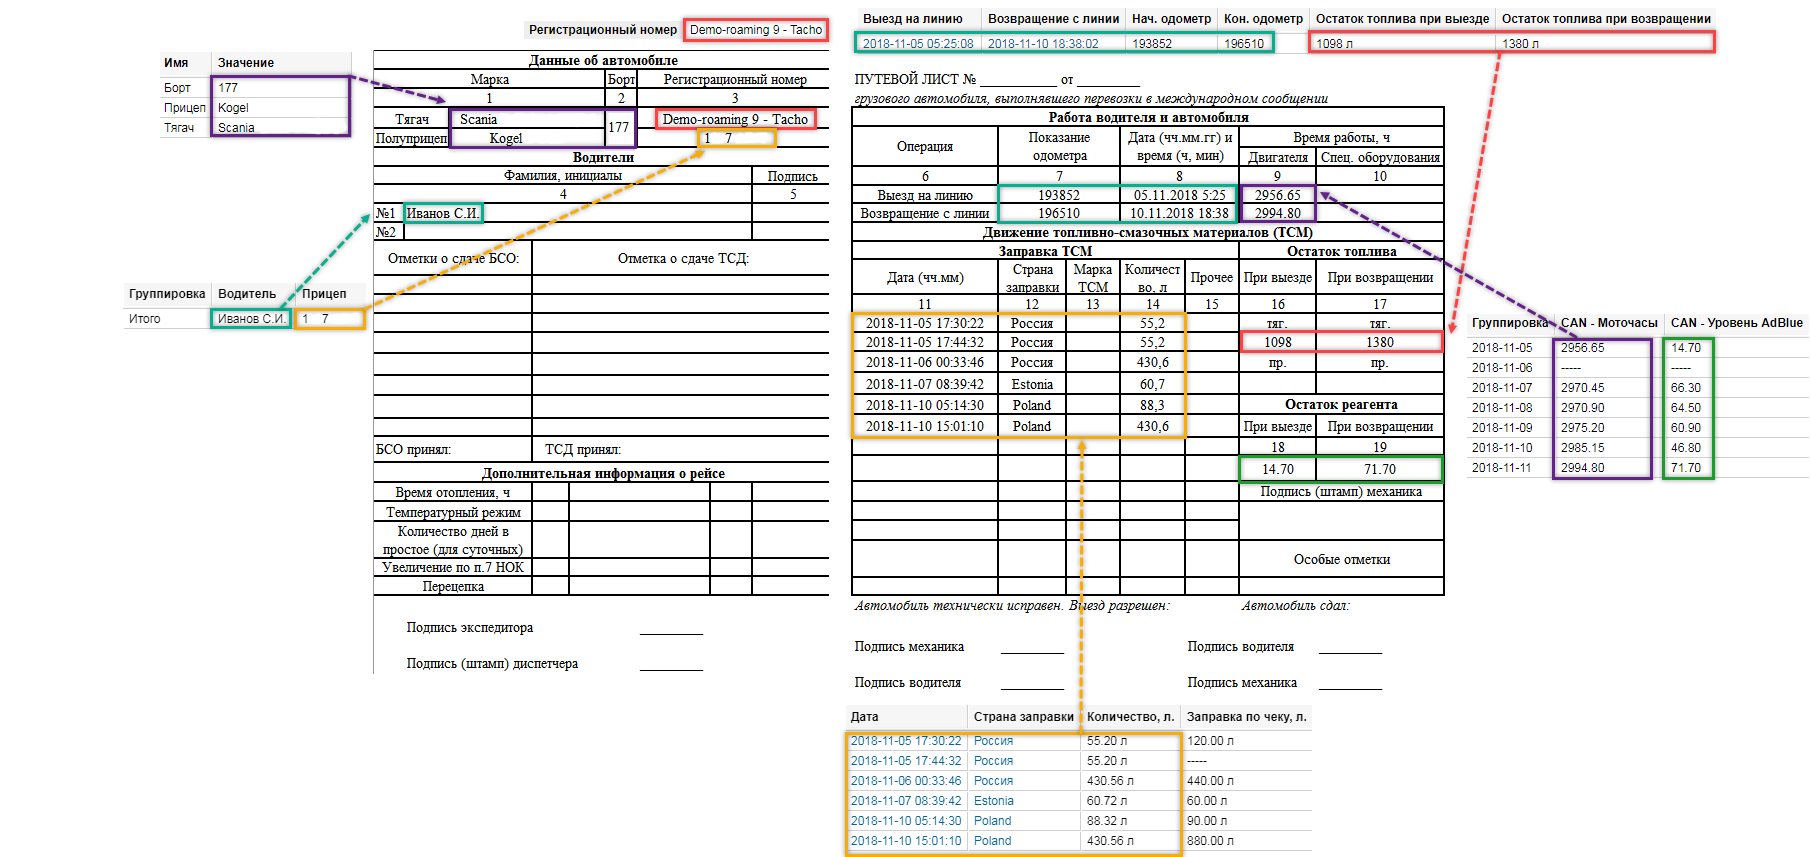1810x857 pixels.
Task: Select 1380 in the form's fuel При возвращении cell
Action: coord(1380,342)
